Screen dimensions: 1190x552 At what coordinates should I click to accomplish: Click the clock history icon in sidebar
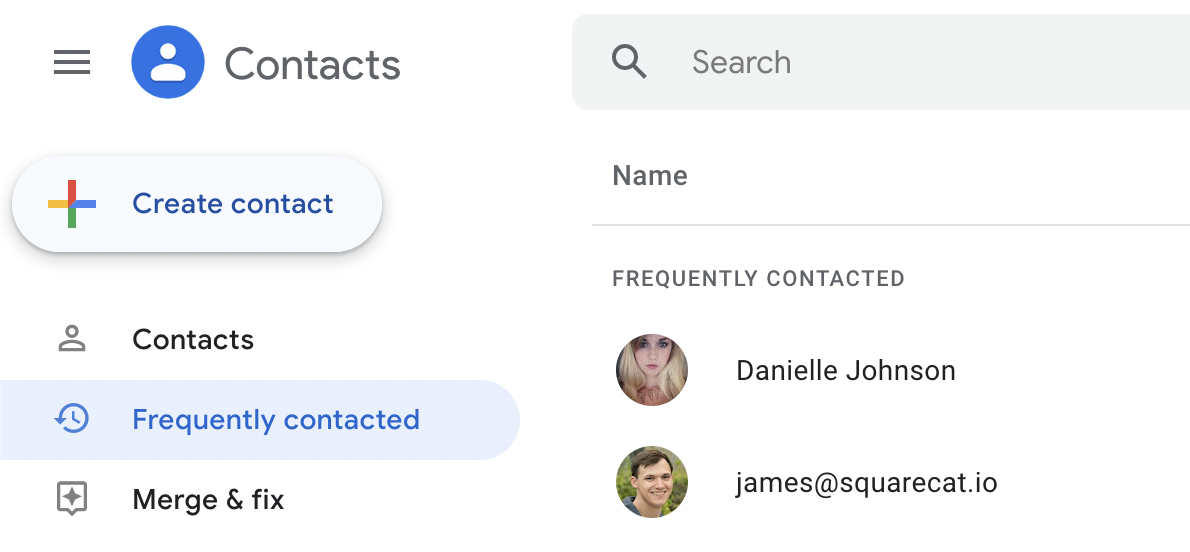pos(72,419)
